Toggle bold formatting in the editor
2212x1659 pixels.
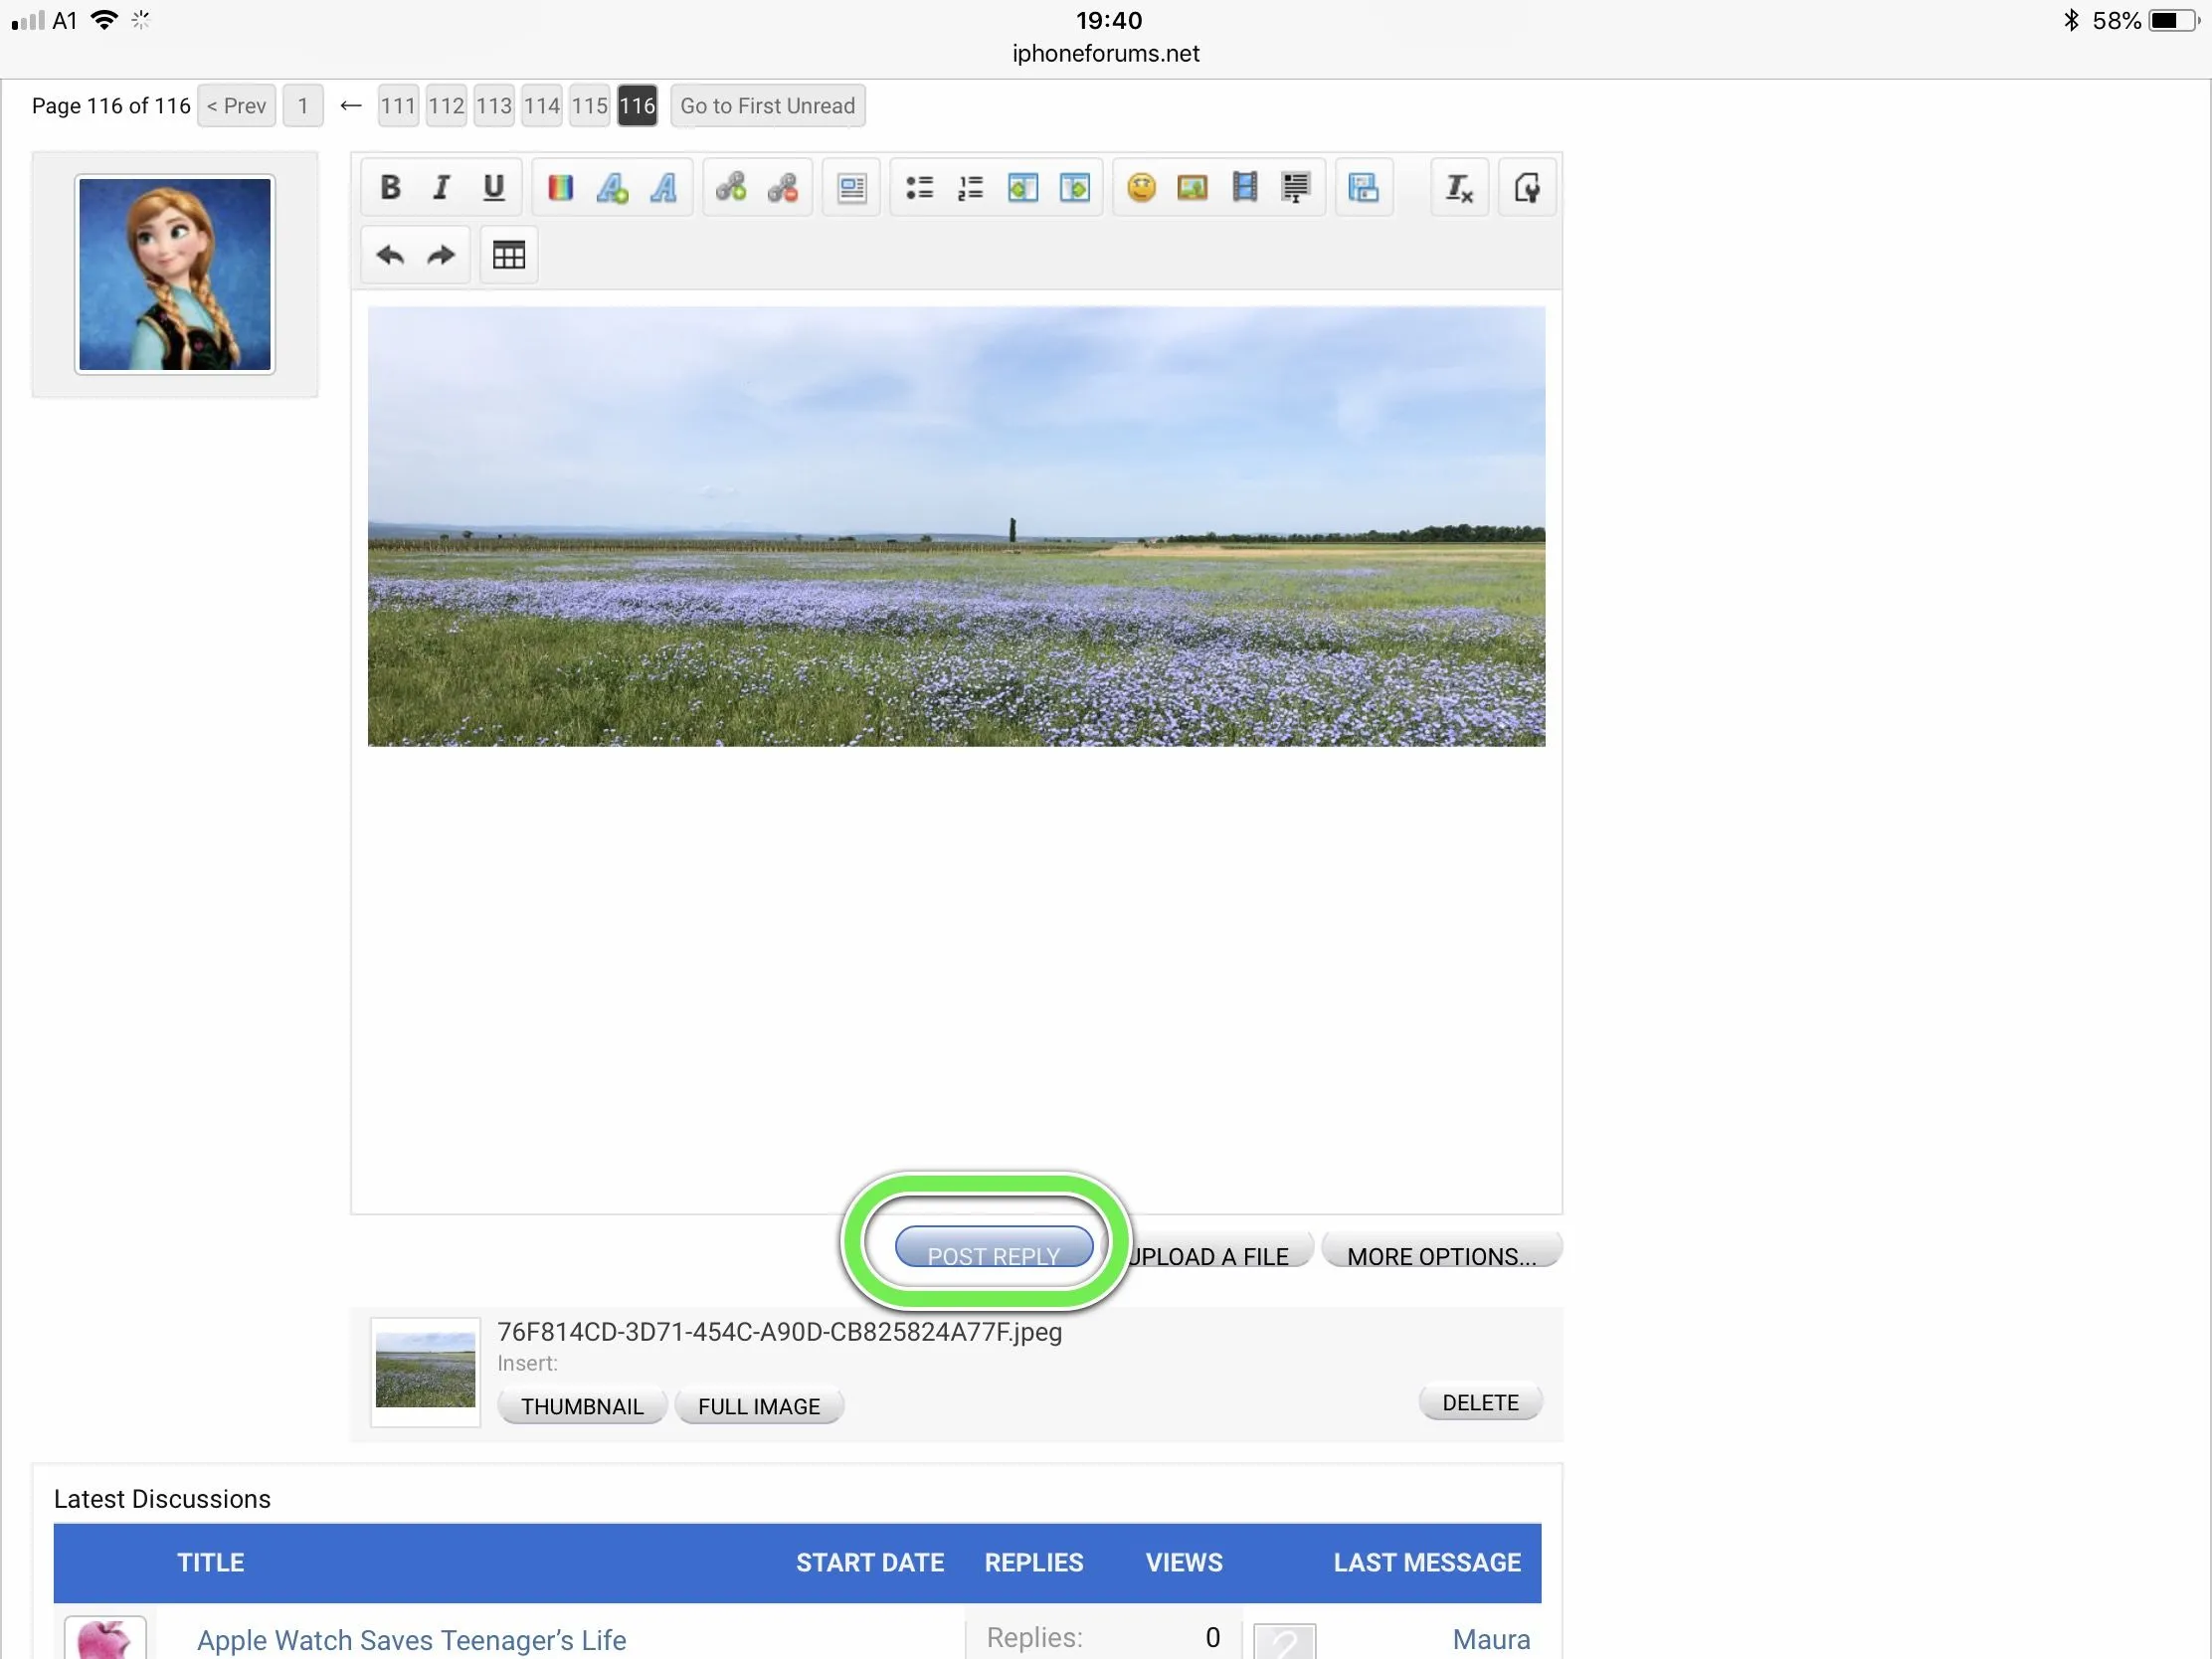coord(390,188)
